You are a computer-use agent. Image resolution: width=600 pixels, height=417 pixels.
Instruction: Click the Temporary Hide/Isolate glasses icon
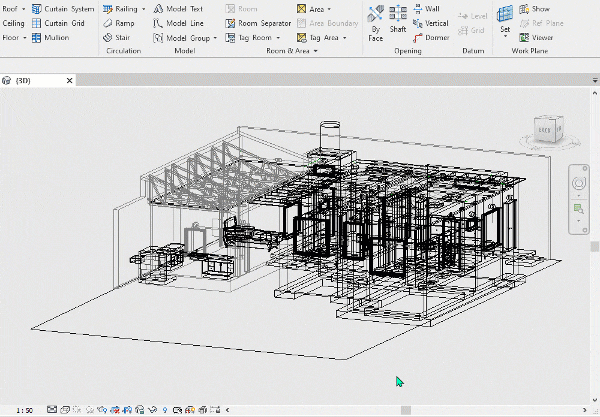coord(152,410)
